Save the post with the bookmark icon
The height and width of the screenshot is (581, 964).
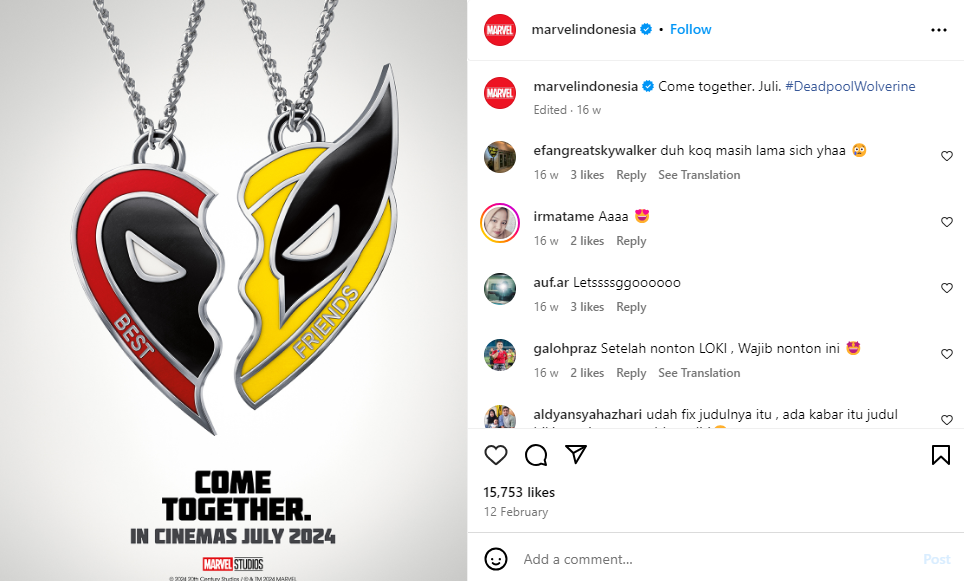(941, 455)
